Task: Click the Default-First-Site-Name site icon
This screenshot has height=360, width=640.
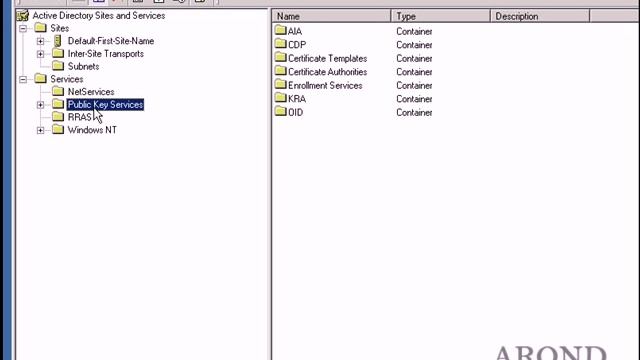Action: [x=58, y=40]
